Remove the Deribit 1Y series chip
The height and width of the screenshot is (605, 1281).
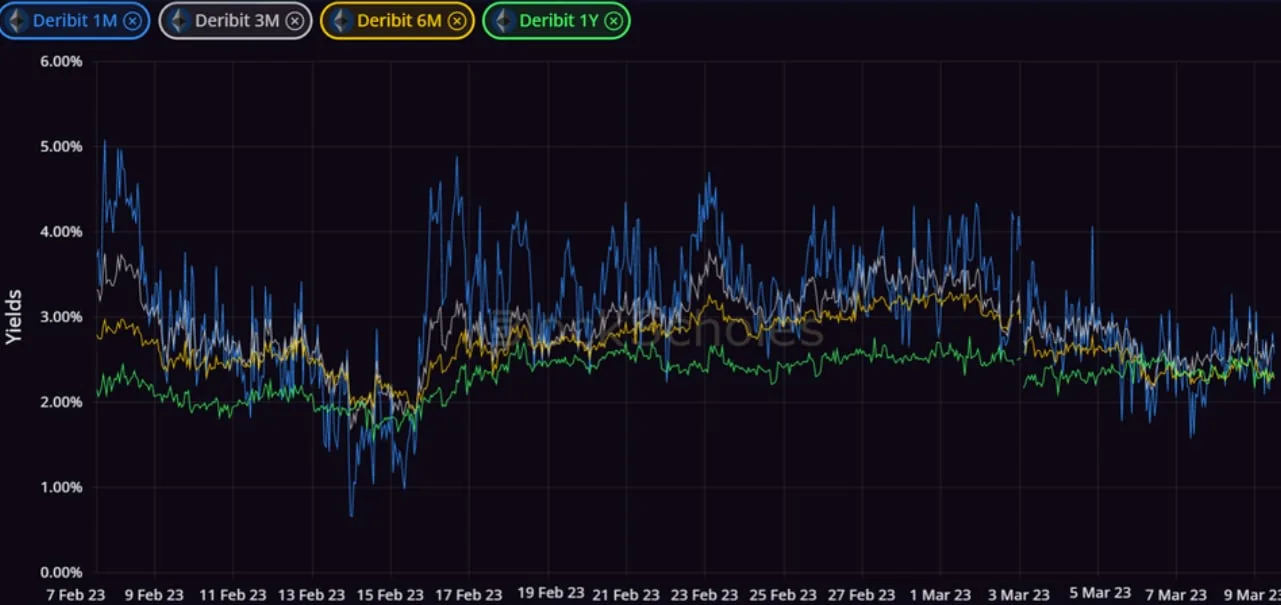click(x=612, y=20)
